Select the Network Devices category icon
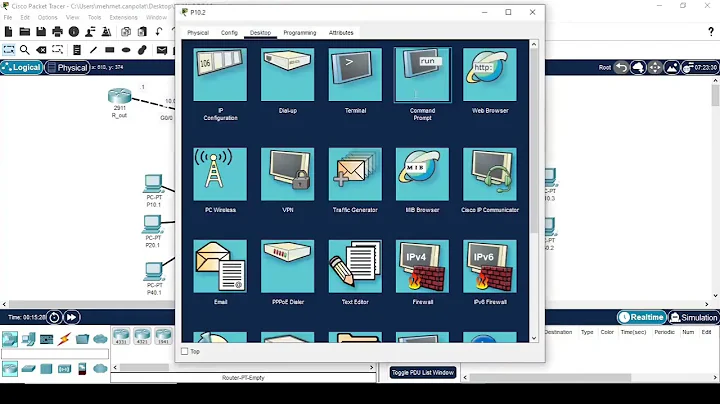This screenshot has height=404, width=720. tap(10, 339)
